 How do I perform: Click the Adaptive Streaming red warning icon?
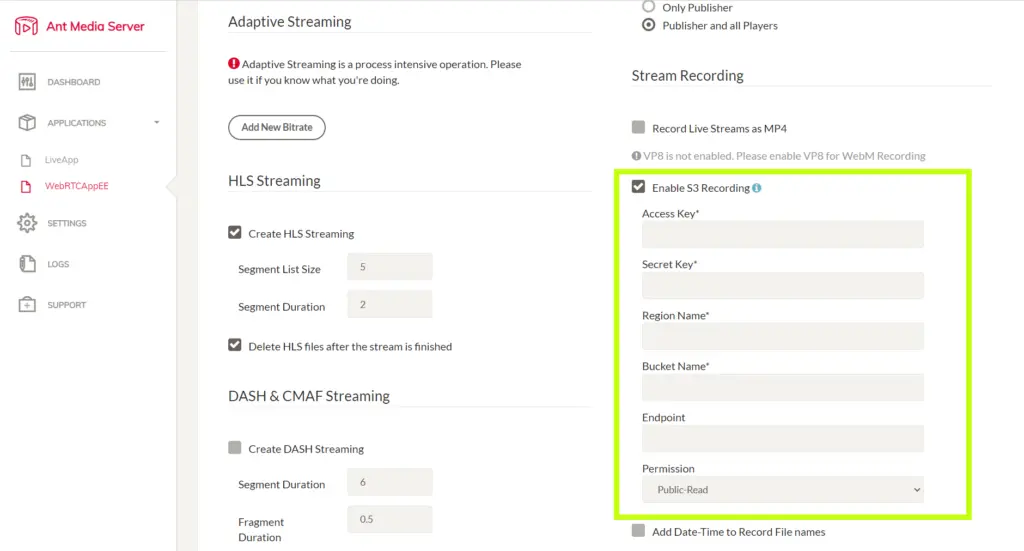coord(233,63)
